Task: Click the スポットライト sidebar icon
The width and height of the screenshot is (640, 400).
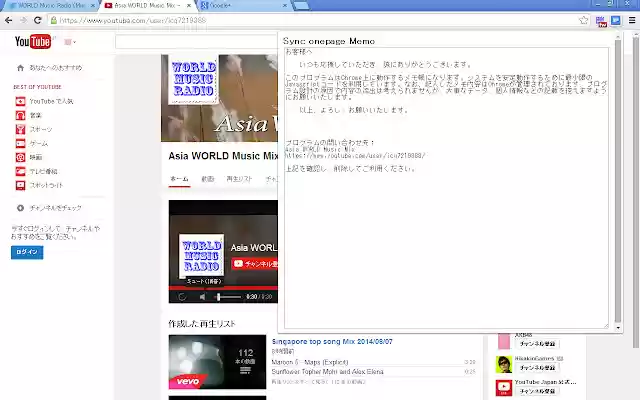Action: pyautogui.click(x=20, y=185)
